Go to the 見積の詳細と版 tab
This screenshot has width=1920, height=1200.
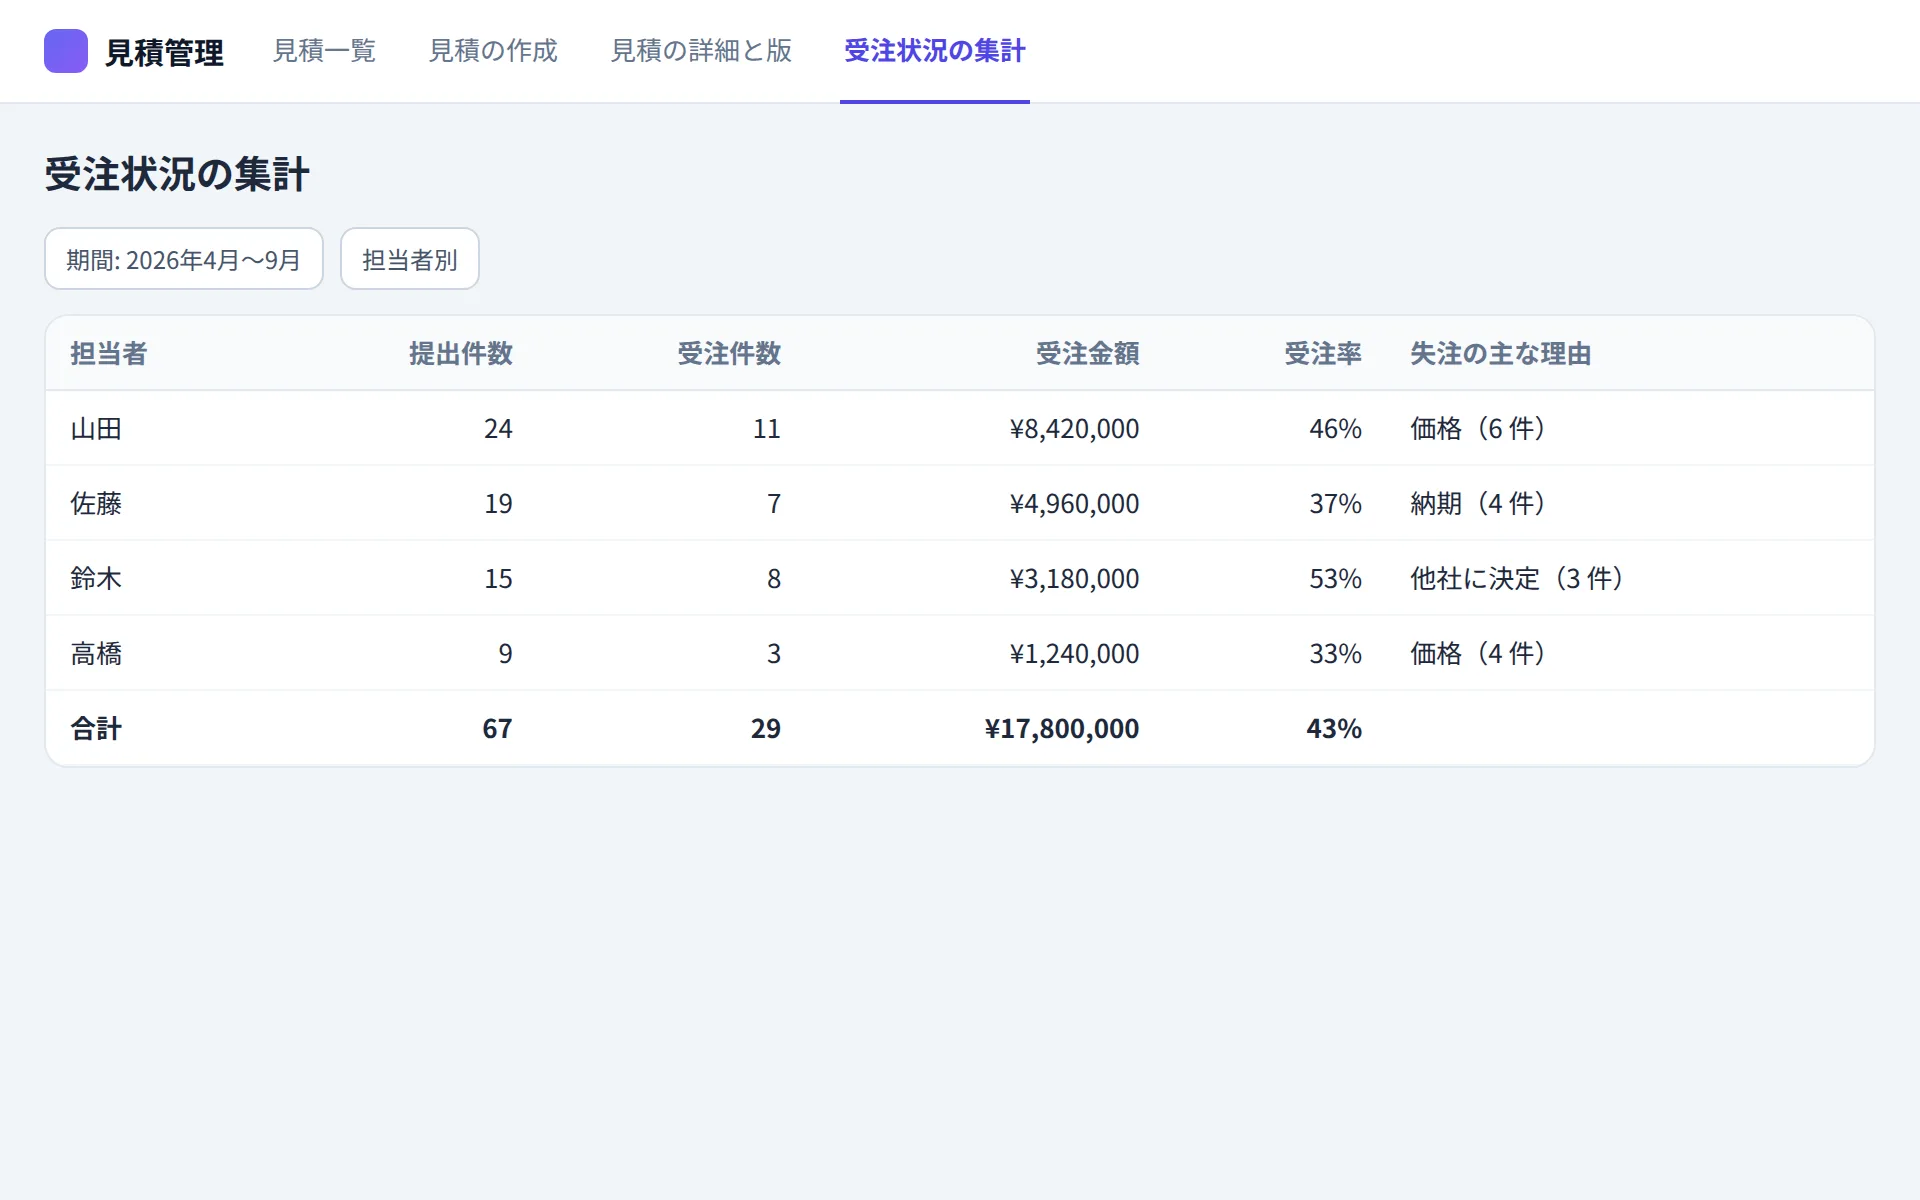coord(701,51)
